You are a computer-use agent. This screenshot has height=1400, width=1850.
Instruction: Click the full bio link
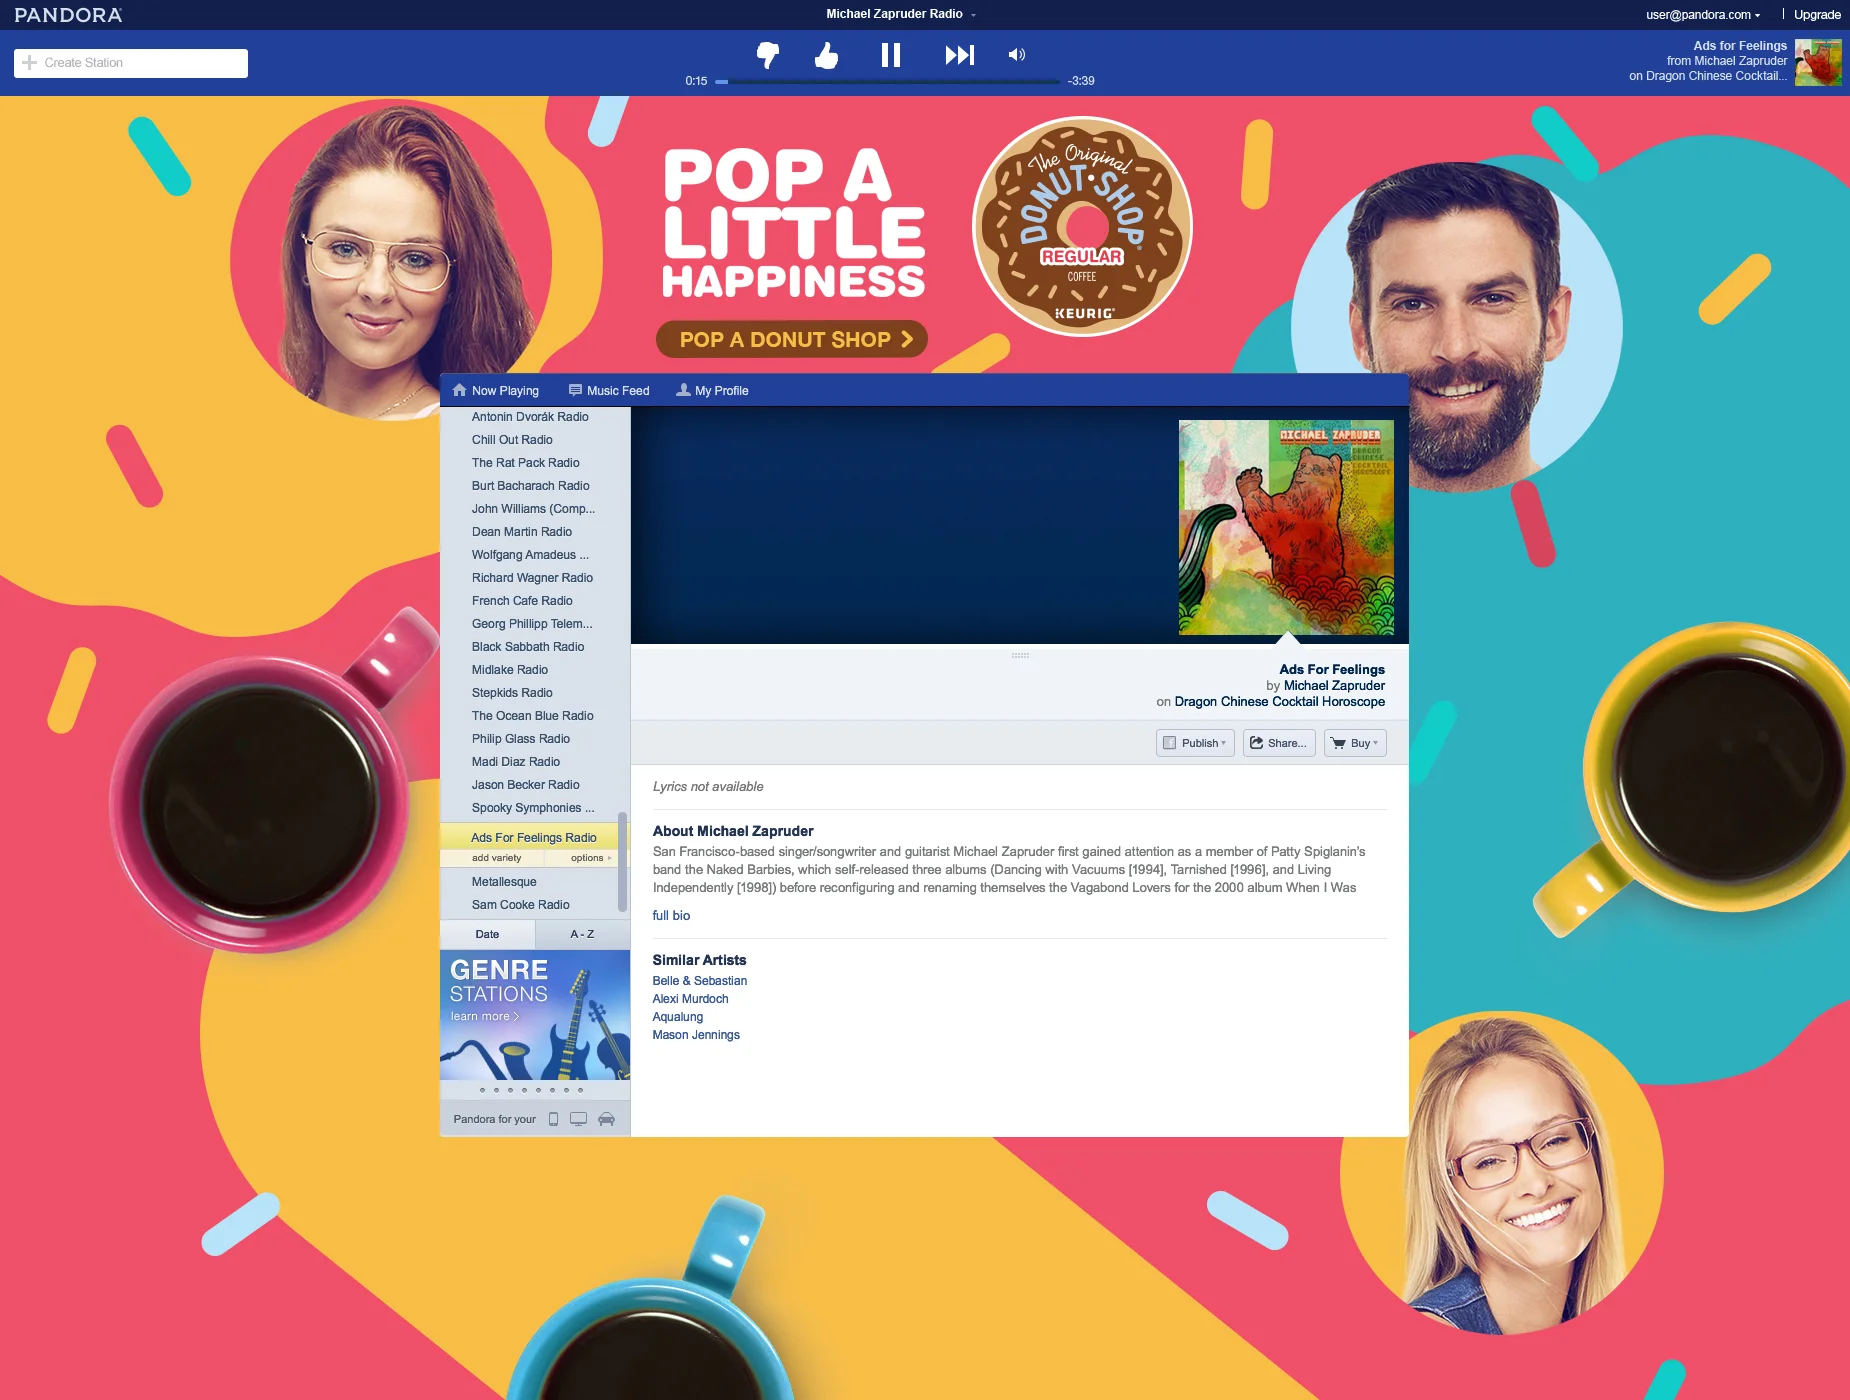671,915
